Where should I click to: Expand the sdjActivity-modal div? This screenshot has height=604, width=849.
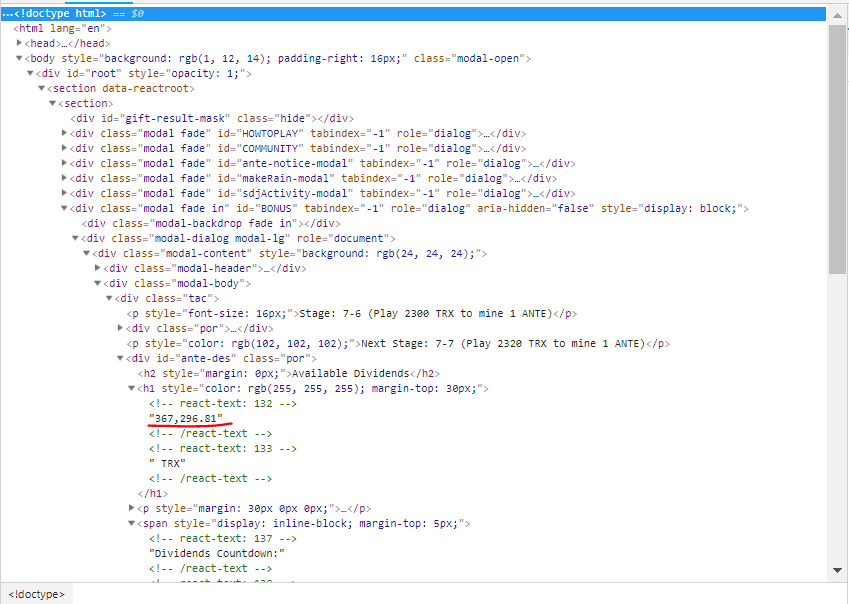(x=64, y=193)
